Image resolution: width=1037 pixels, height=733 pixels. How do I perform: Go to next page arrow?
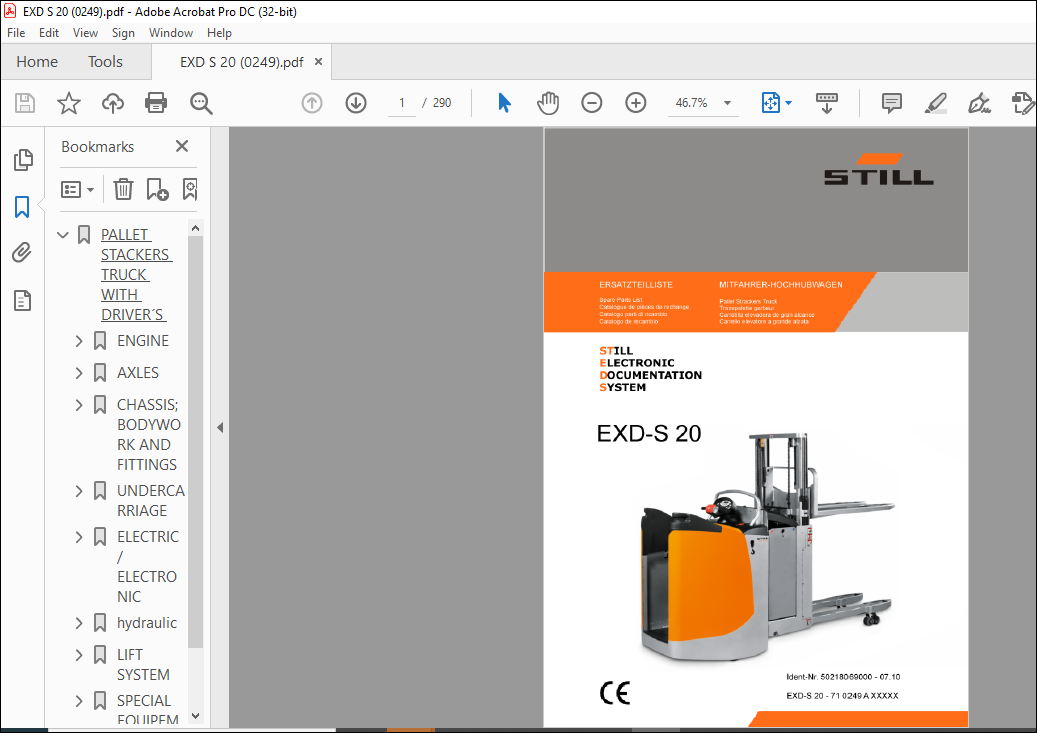click(356, 103)
